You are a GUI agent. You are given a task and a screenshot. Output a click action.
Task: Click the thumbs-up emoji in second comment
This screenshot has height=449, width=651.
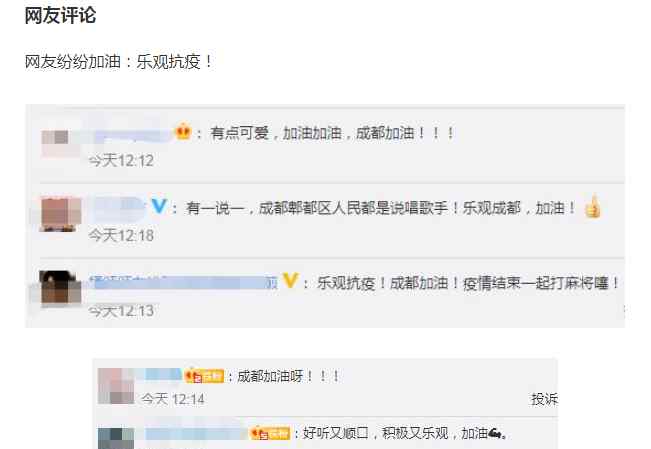pyautogui.click(x=593, y=206)
